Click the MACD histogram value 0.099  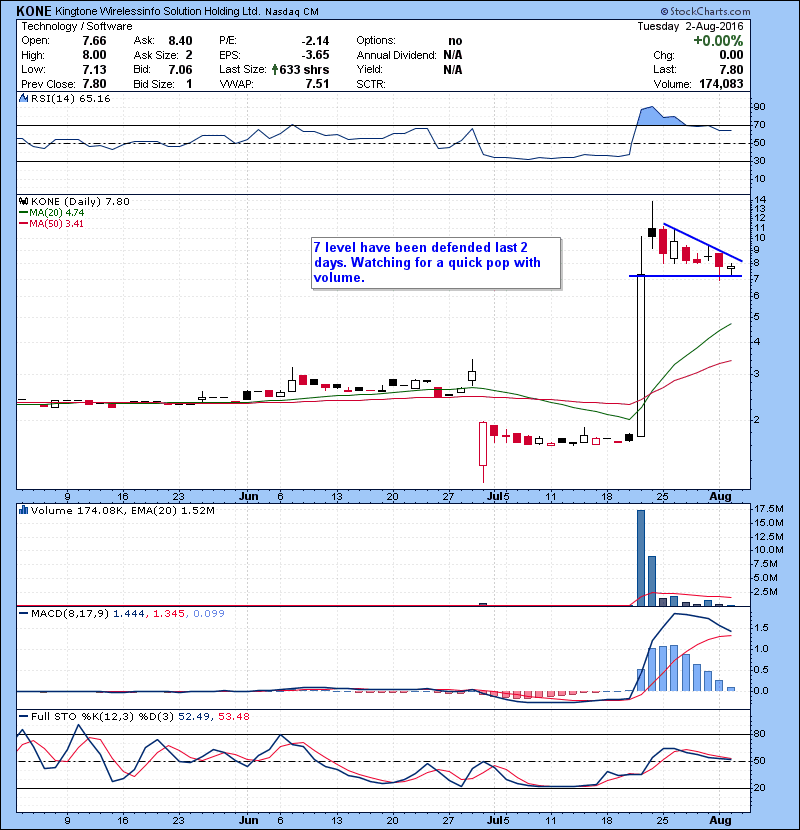click(x=209, y=614)
